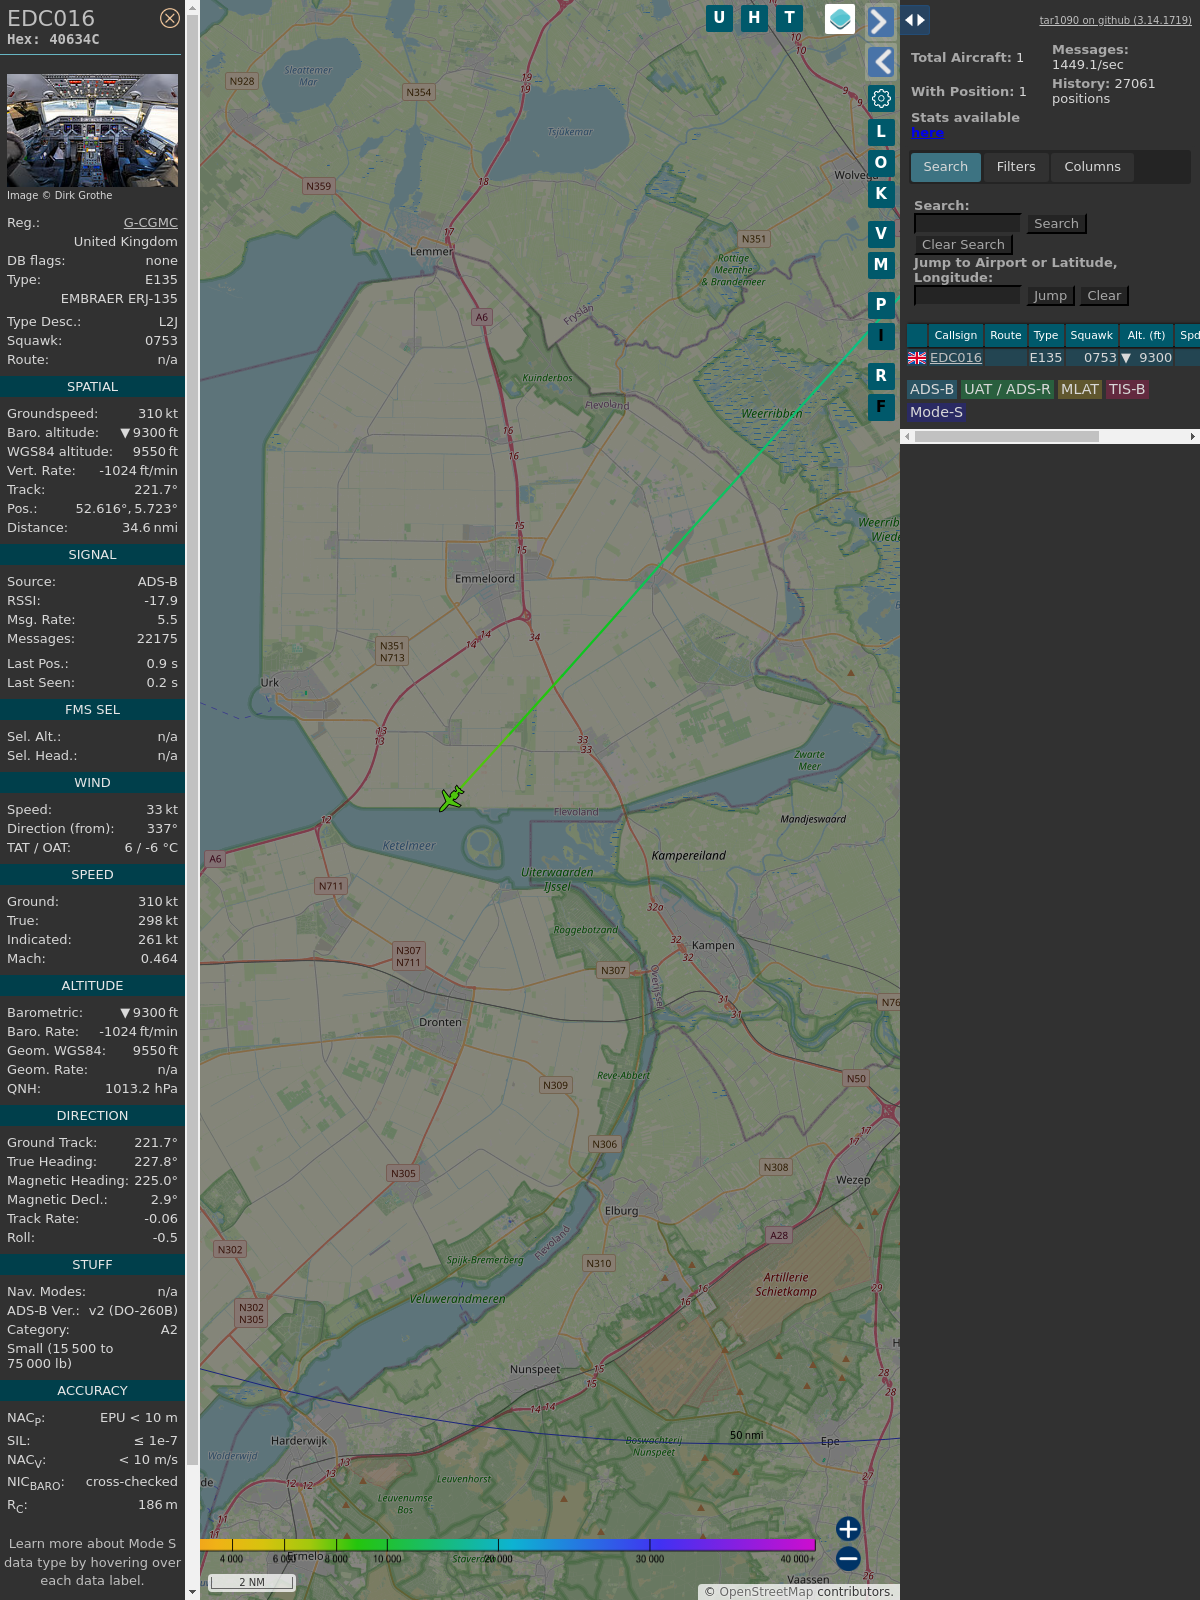Screen dimensions: 1200x1600
Task: Click the Jump to Airport input field
Action: click(x=967, y=295)
